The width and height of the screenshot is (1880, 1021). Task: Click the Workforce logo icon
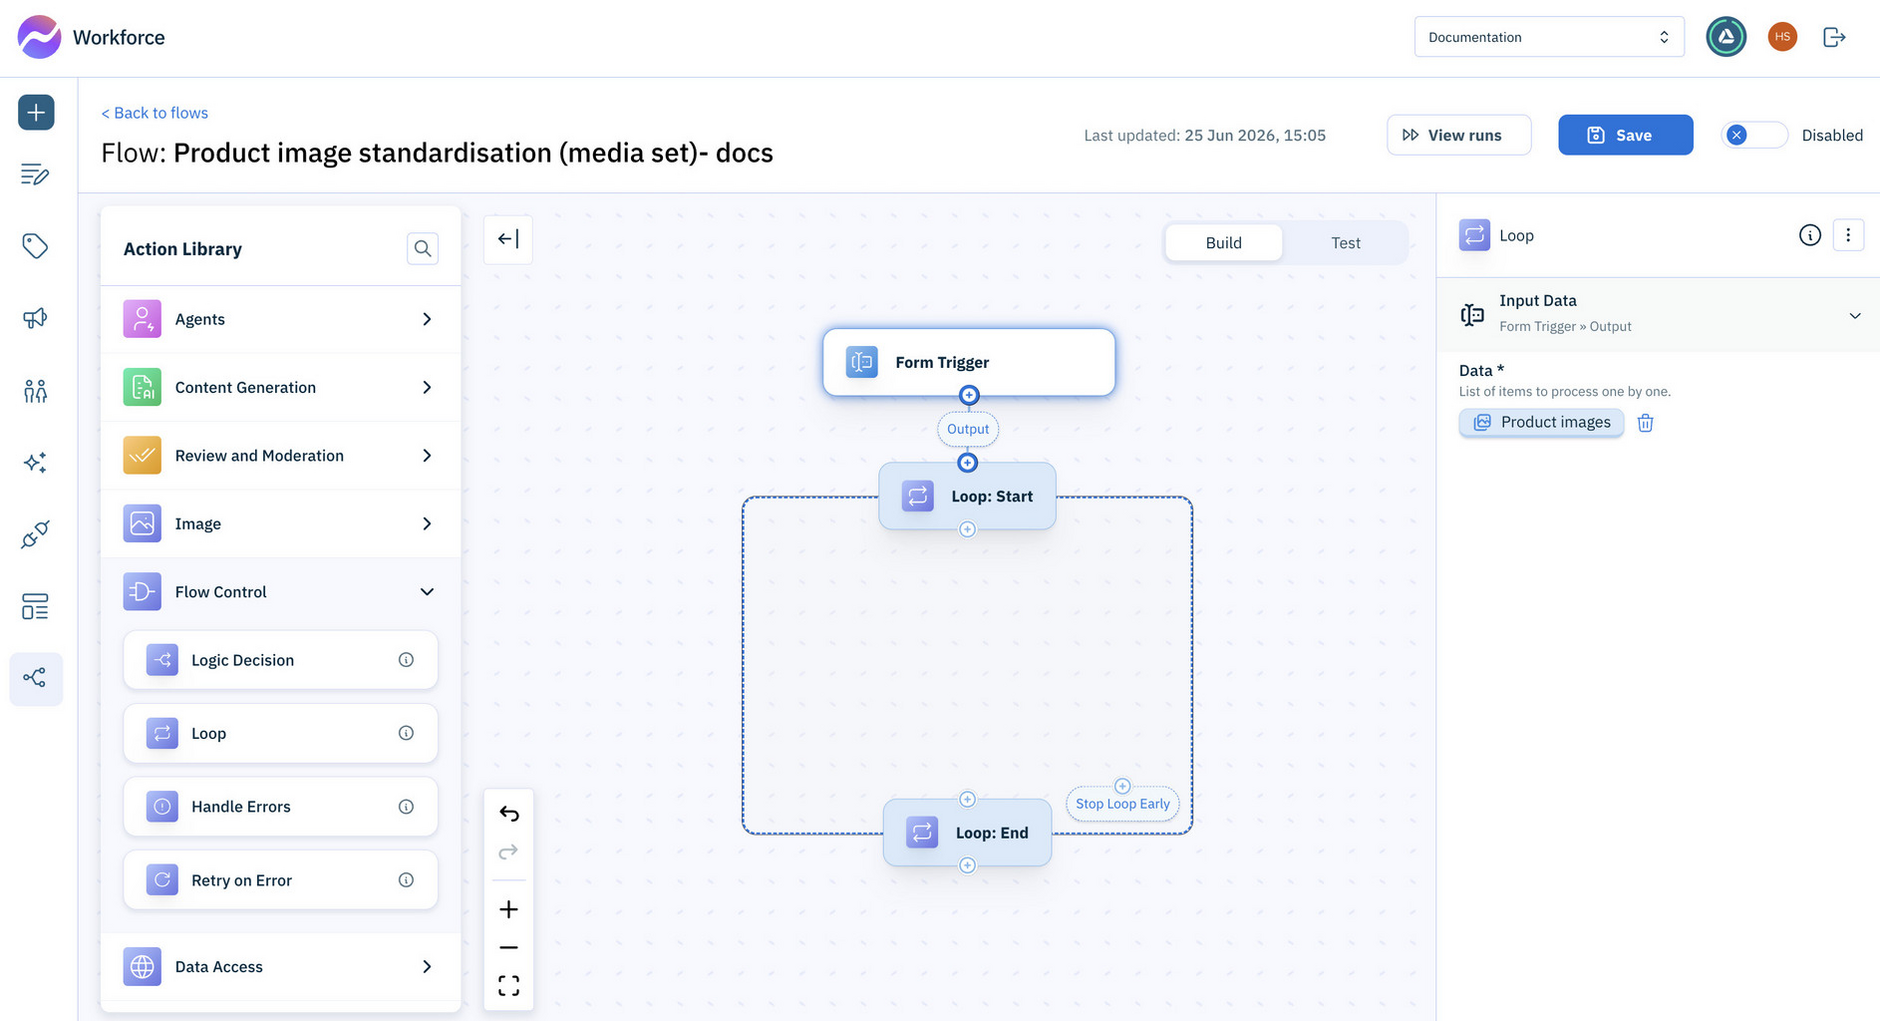(x=39, y=37)
